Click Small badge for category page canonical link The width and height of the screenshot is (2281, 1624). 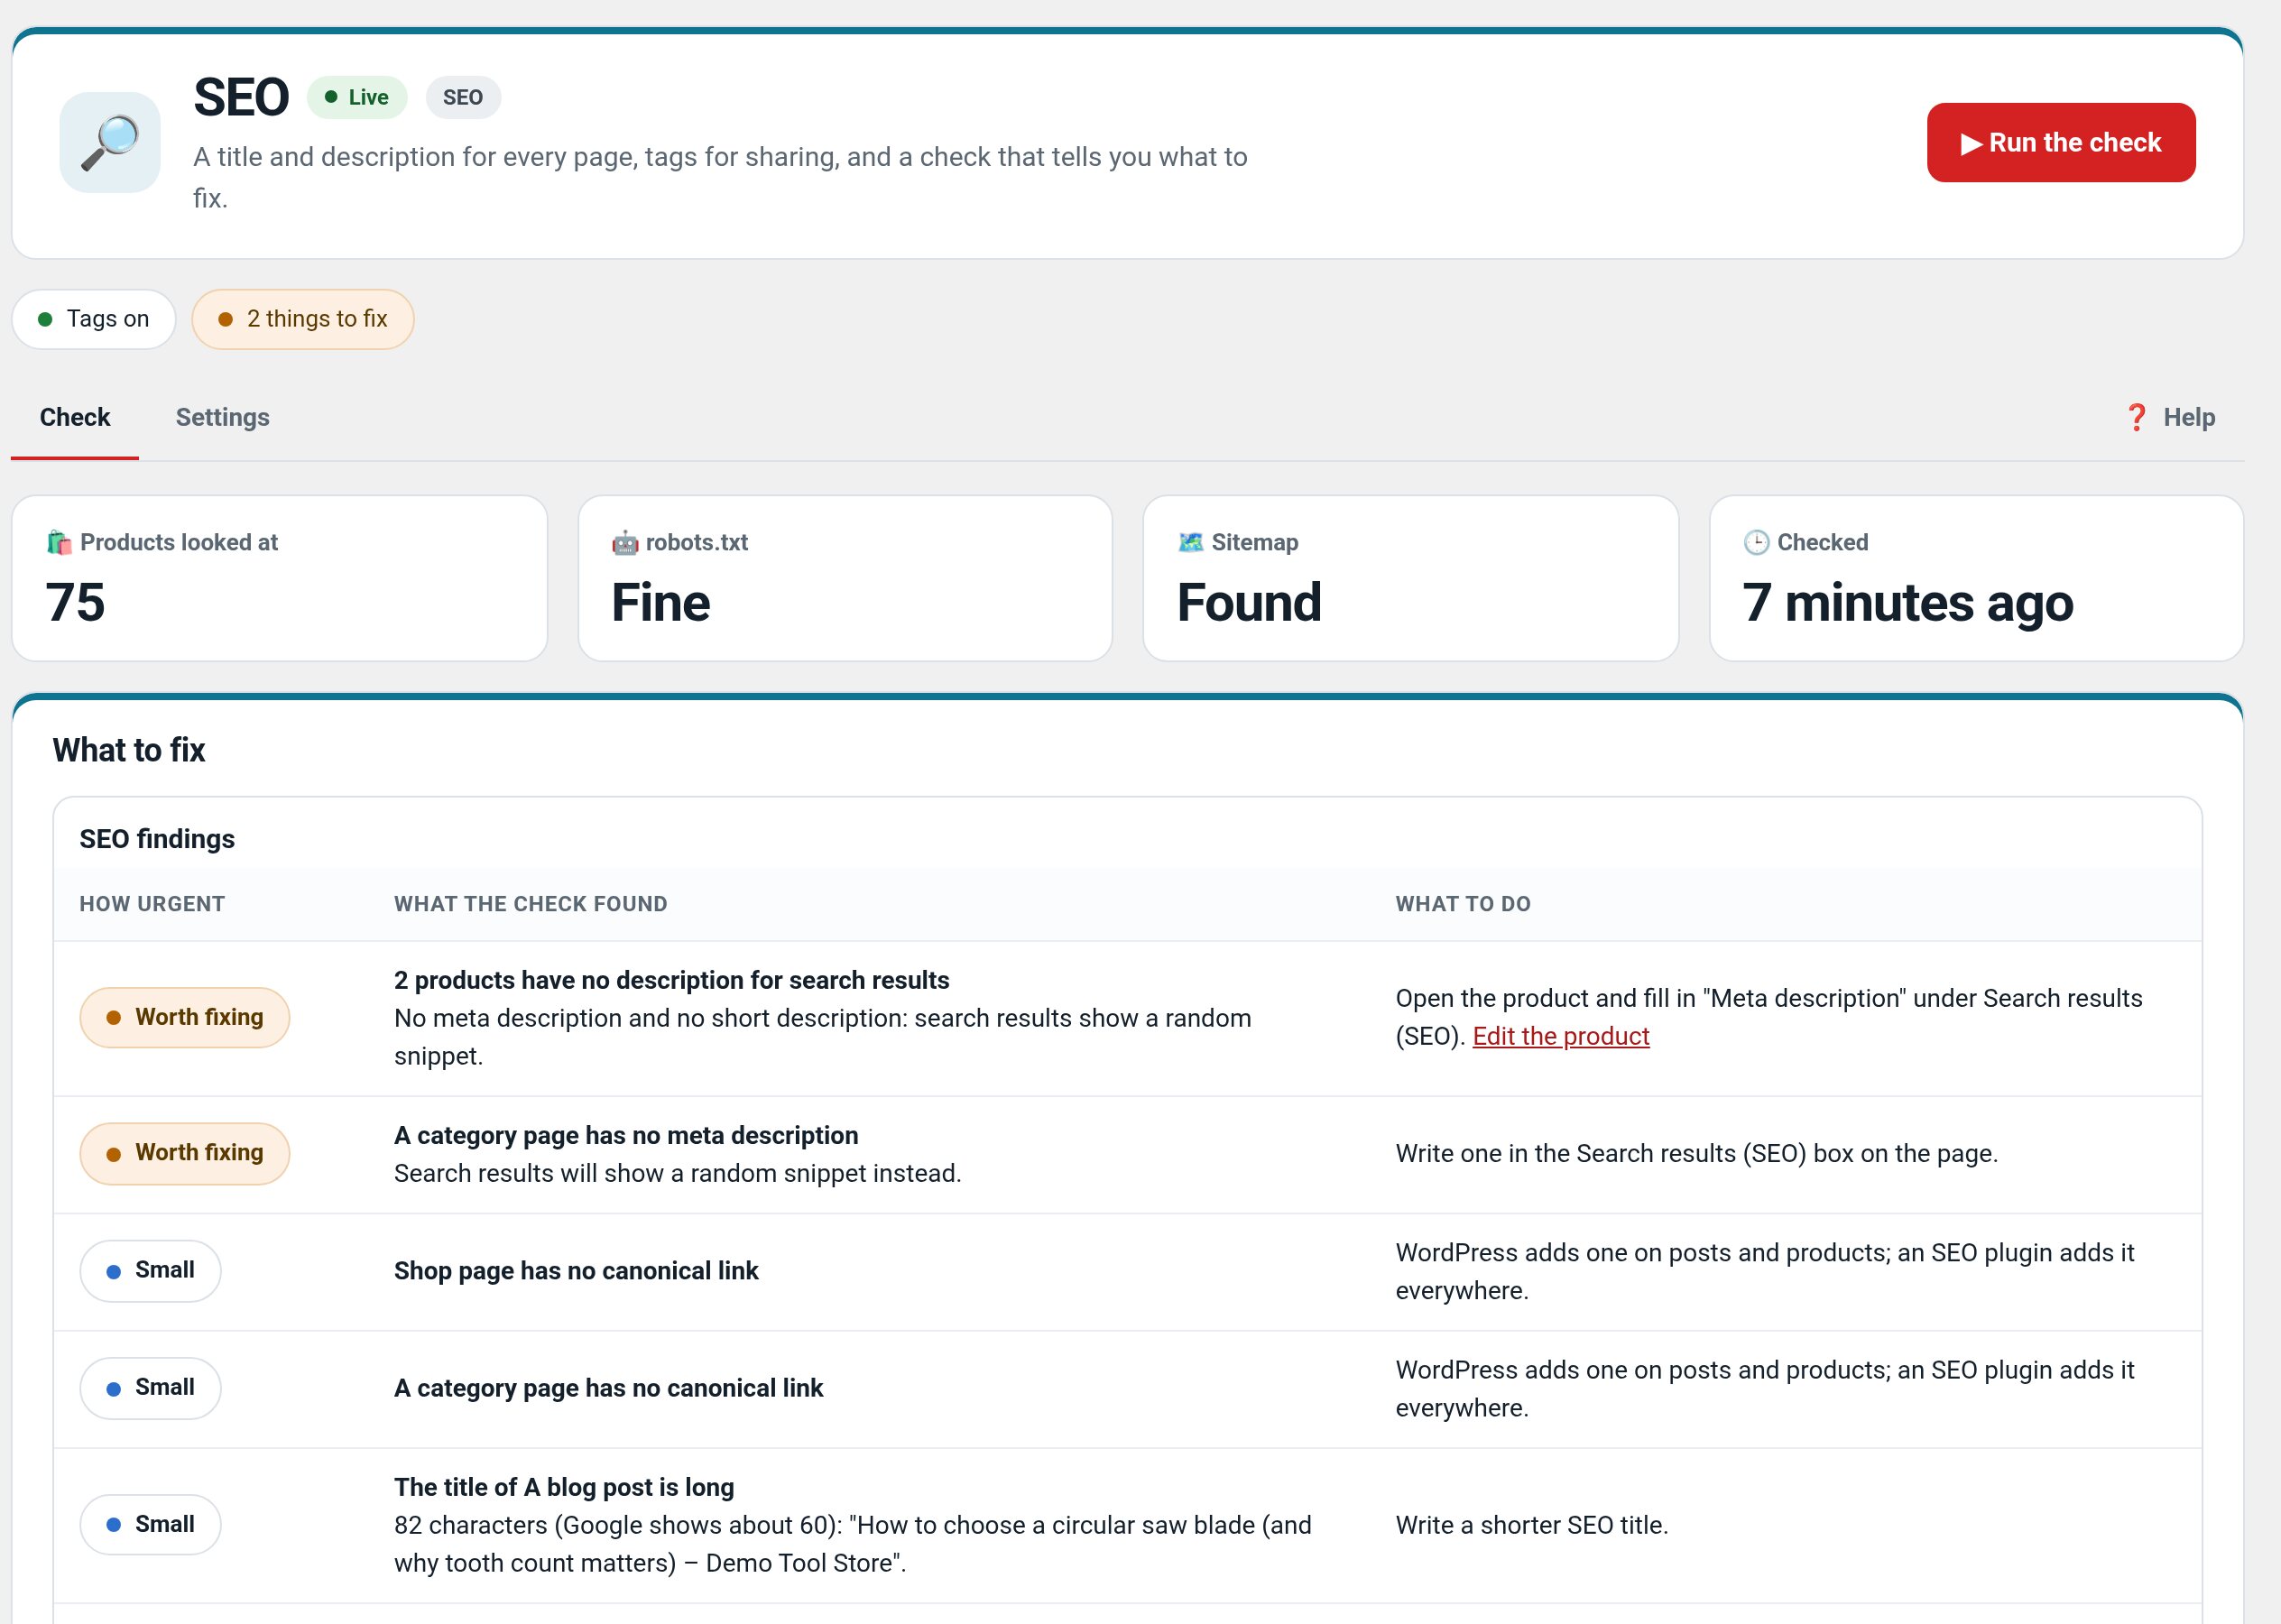150,1388
